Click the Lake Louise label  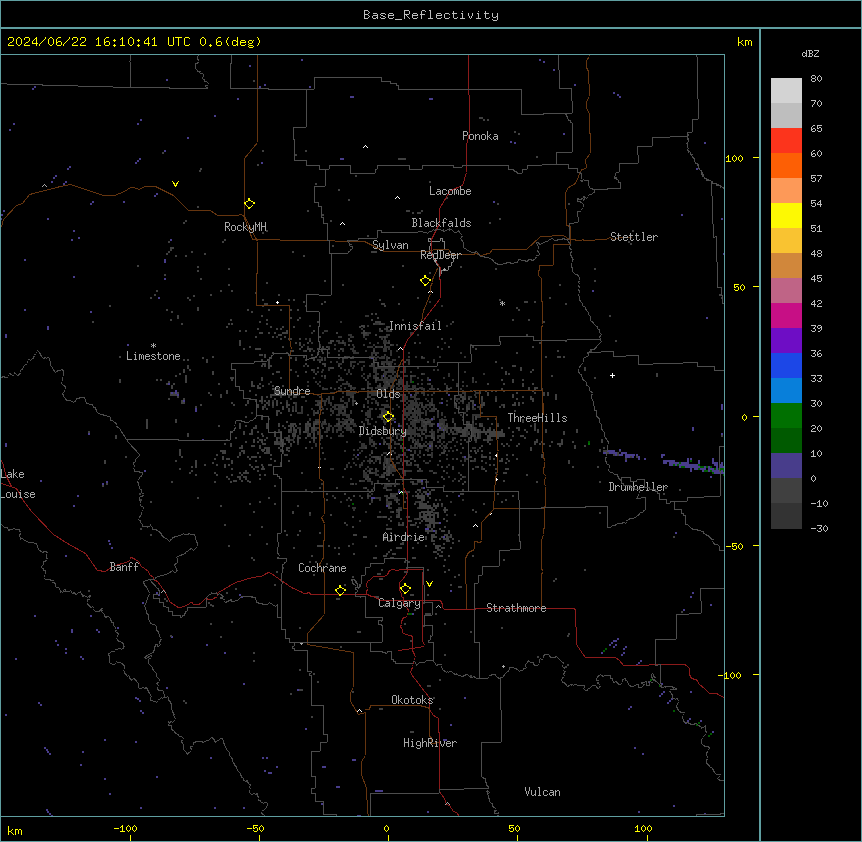18,484
